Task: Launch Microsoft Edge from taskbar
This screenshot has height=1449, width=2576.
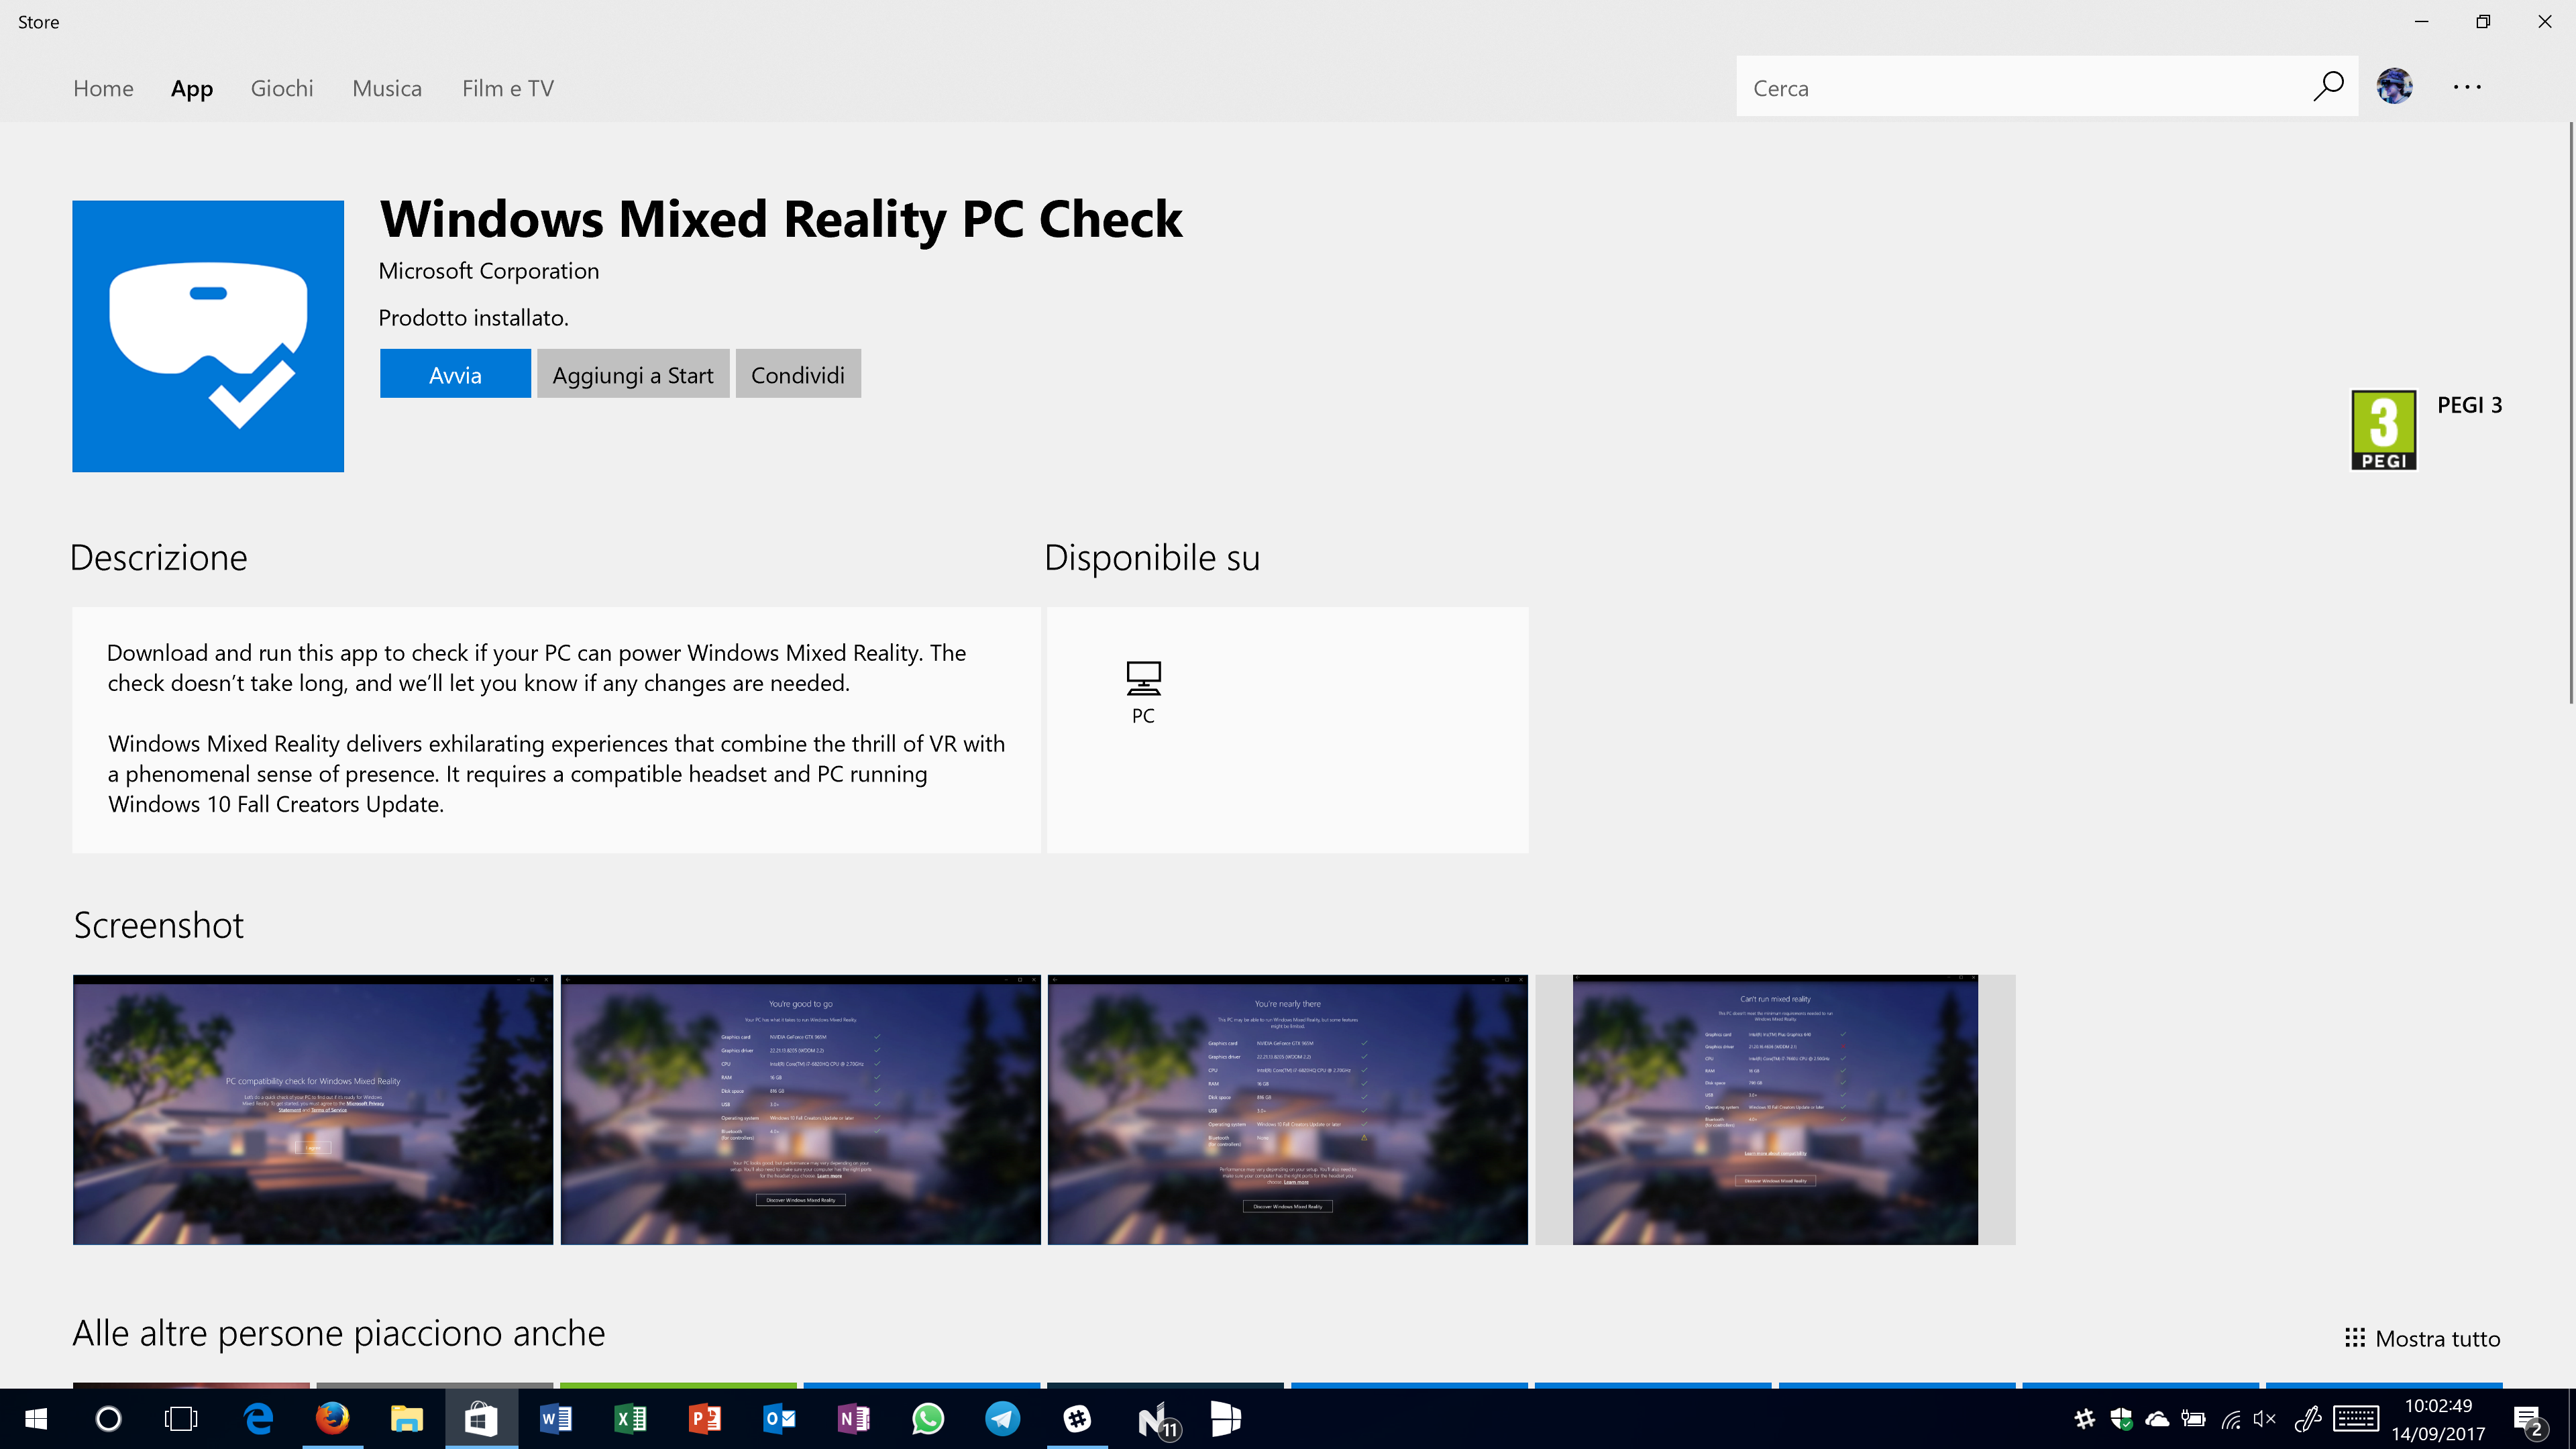Action: [x=259, y=1419]
